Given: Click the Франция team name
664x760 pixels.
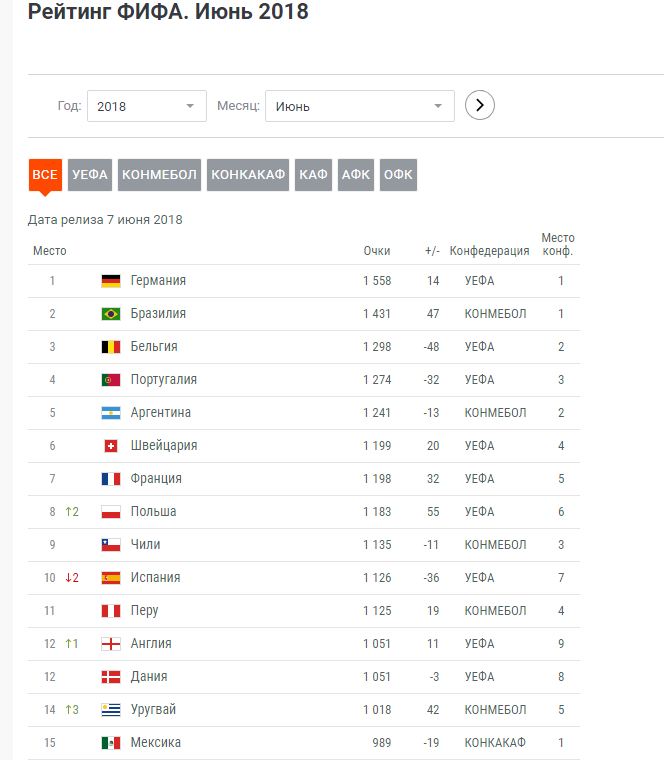Looking at the screenshot, I should pyautogui.click(x=156, y=479).
